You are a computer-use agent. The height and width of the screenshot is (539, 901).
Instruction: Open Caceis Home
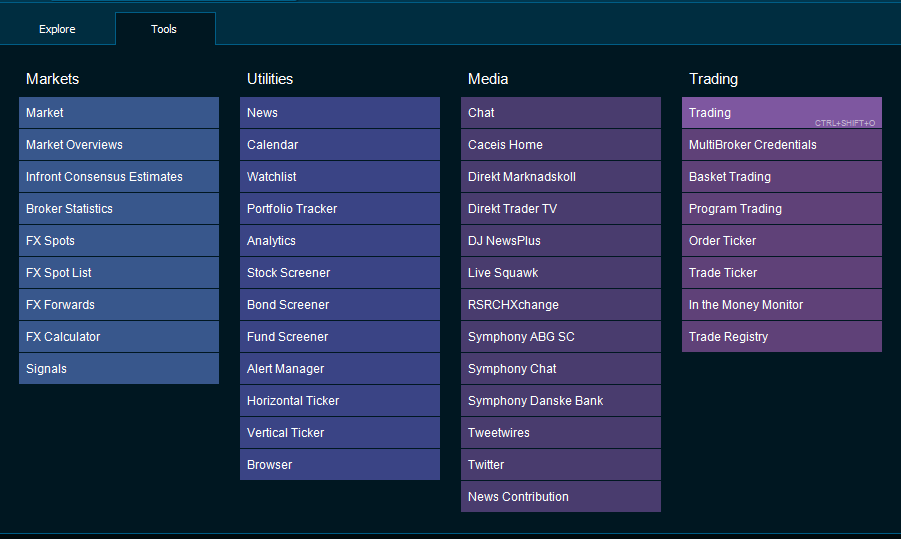561,145
